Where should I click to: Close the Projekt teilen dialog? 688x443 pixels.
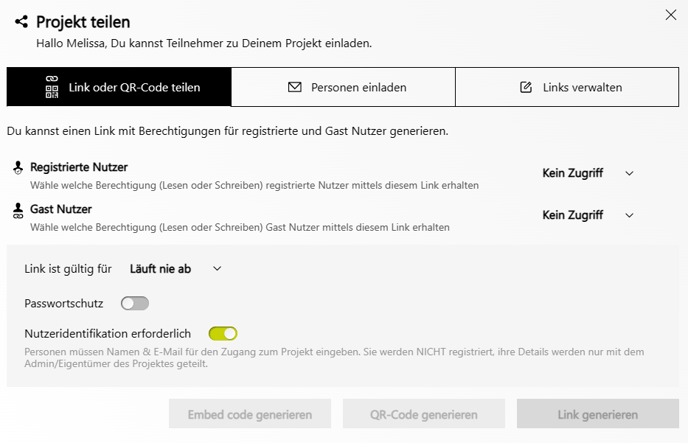pyautogui.click(x=670, y=15)
